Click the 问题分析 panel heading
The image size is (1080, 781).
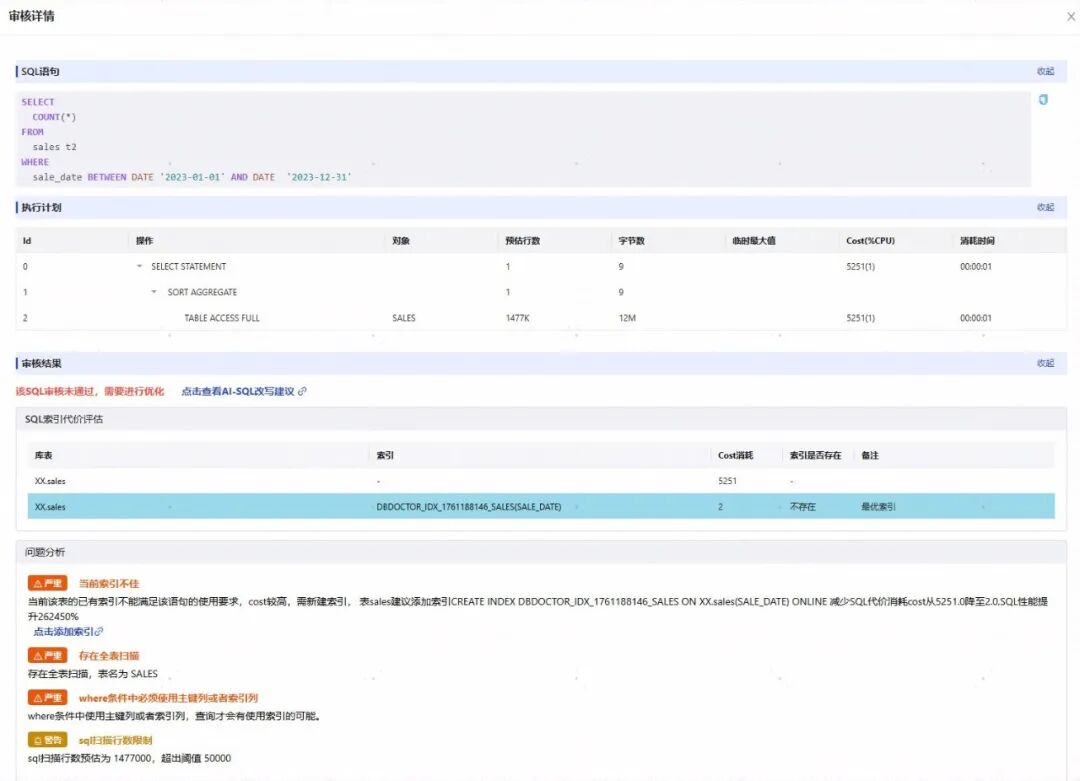tap(45, 552)
